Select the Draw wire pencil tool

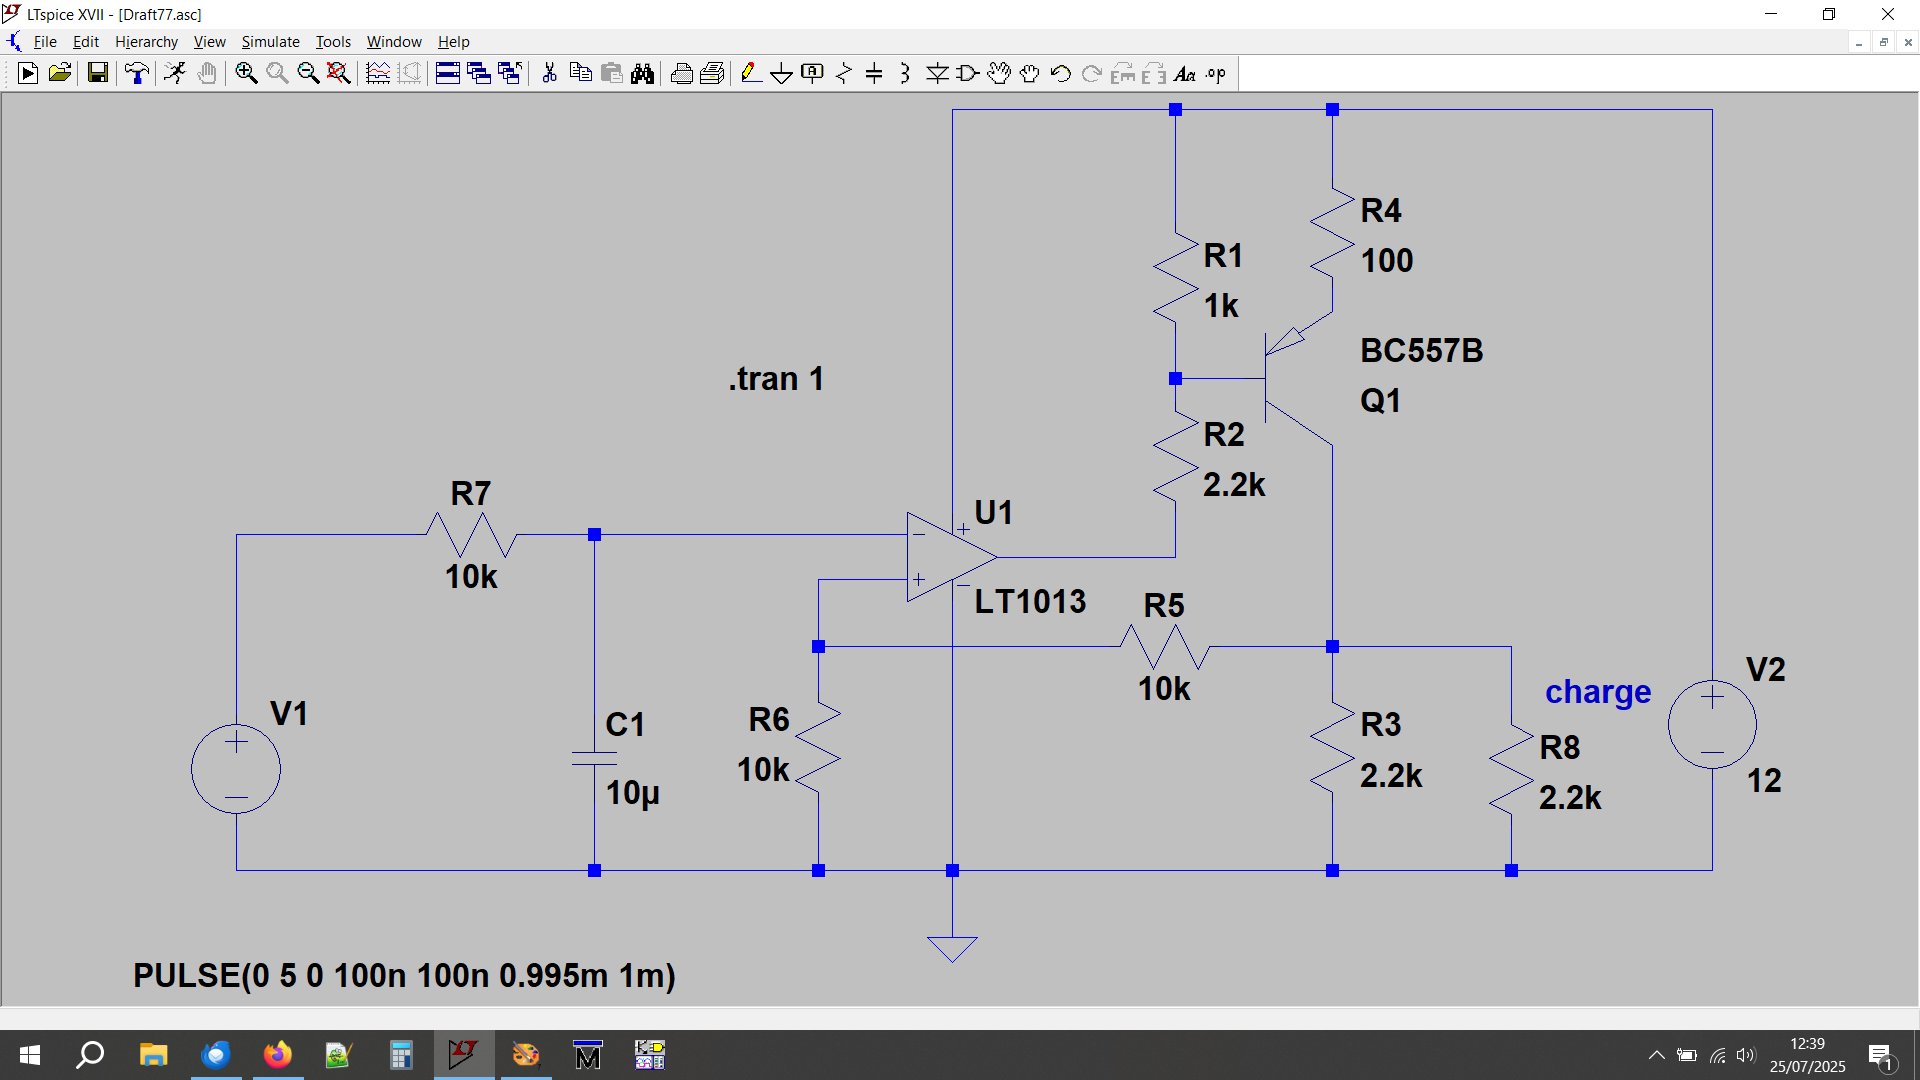[750, 73]
